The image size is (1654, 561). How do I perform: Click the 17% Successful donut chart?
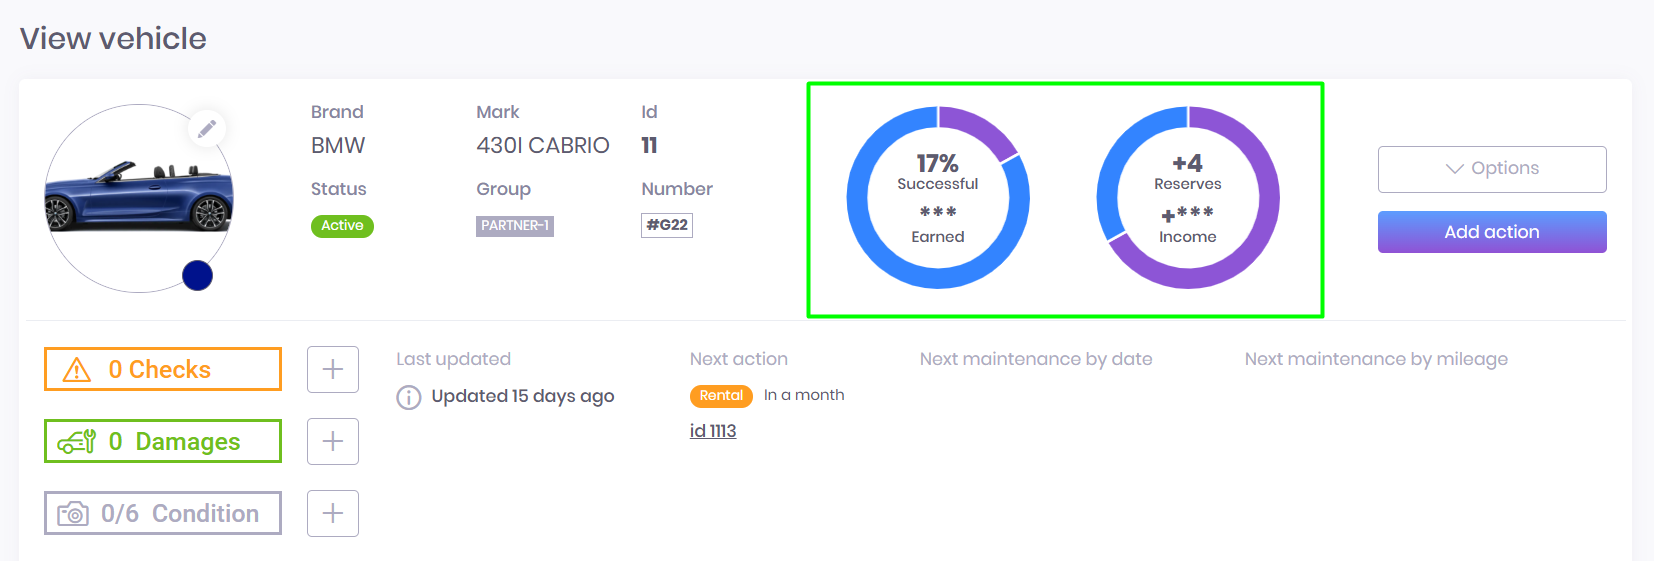pos(938,198)
